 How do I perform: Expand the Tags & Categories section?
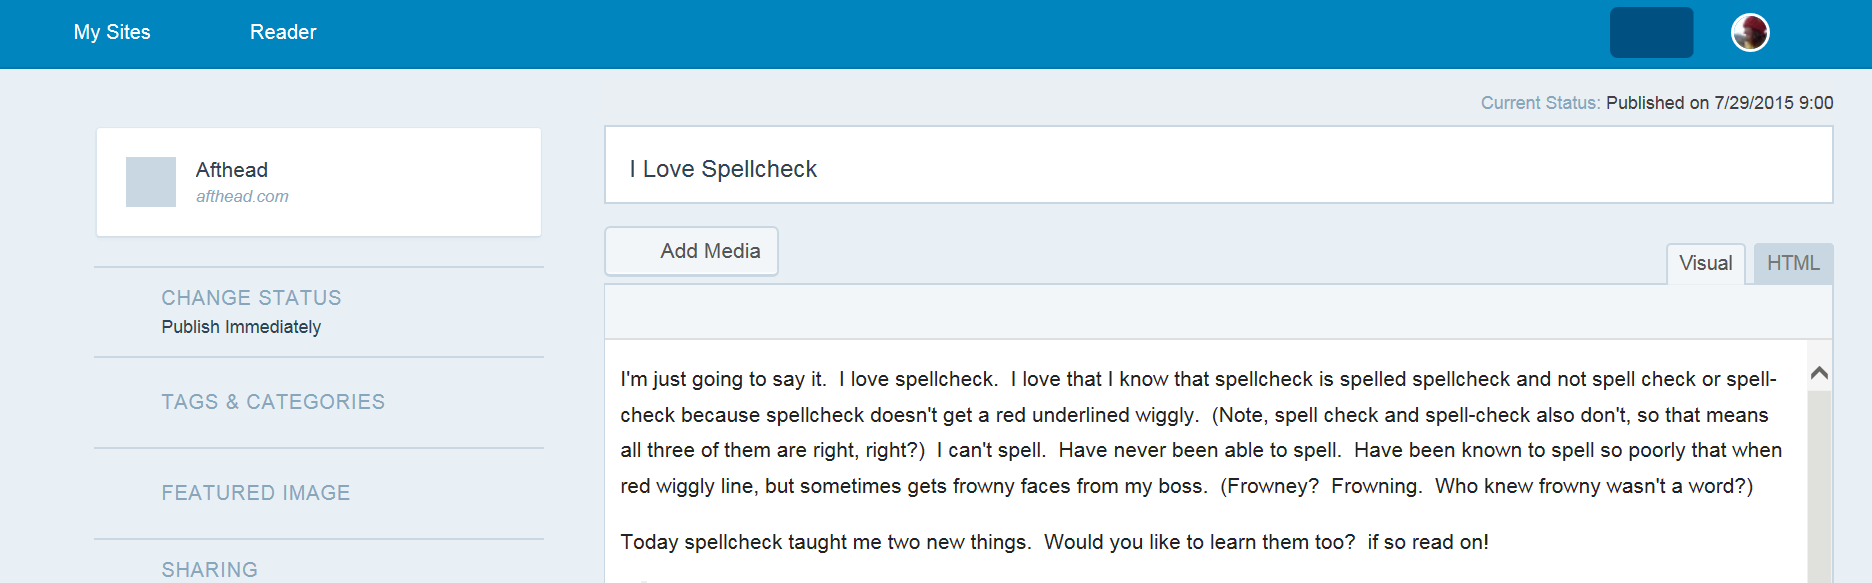click(x=273, y=402)
